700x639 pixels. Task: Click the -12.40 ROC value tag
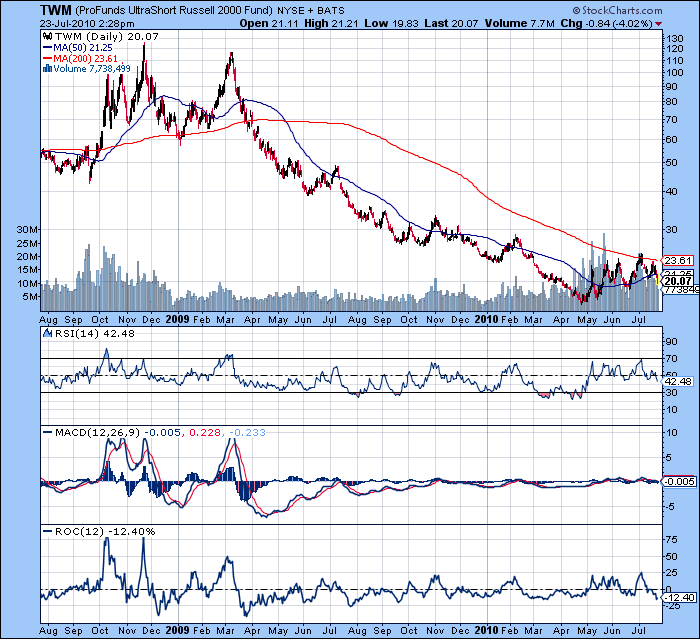point(678,597)
